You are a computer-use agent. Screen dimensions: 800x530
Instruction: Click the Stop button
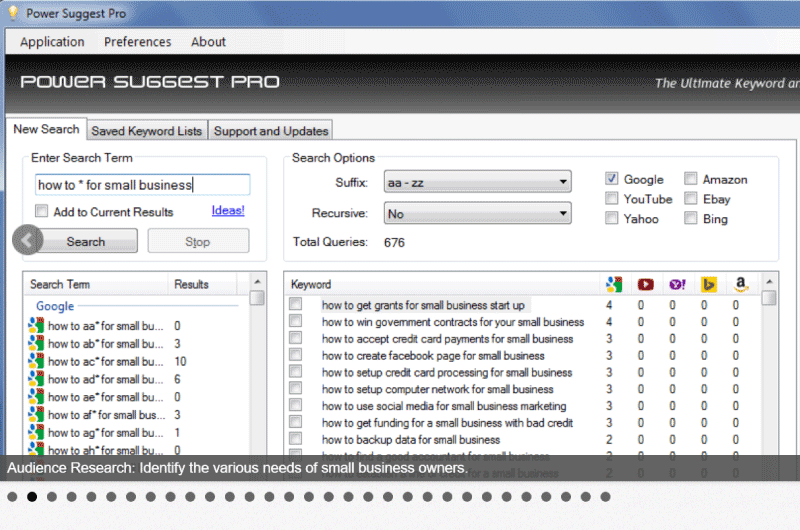(198, 241)
